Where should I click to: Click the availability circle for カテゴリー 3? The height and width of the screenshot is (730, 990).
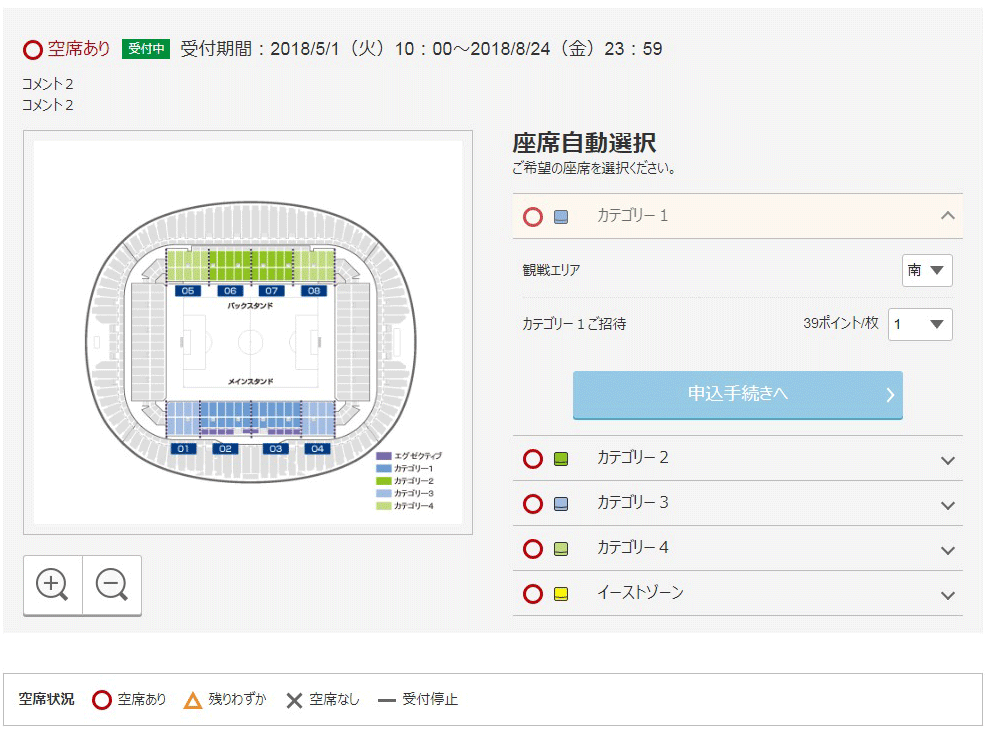[533, 504]
